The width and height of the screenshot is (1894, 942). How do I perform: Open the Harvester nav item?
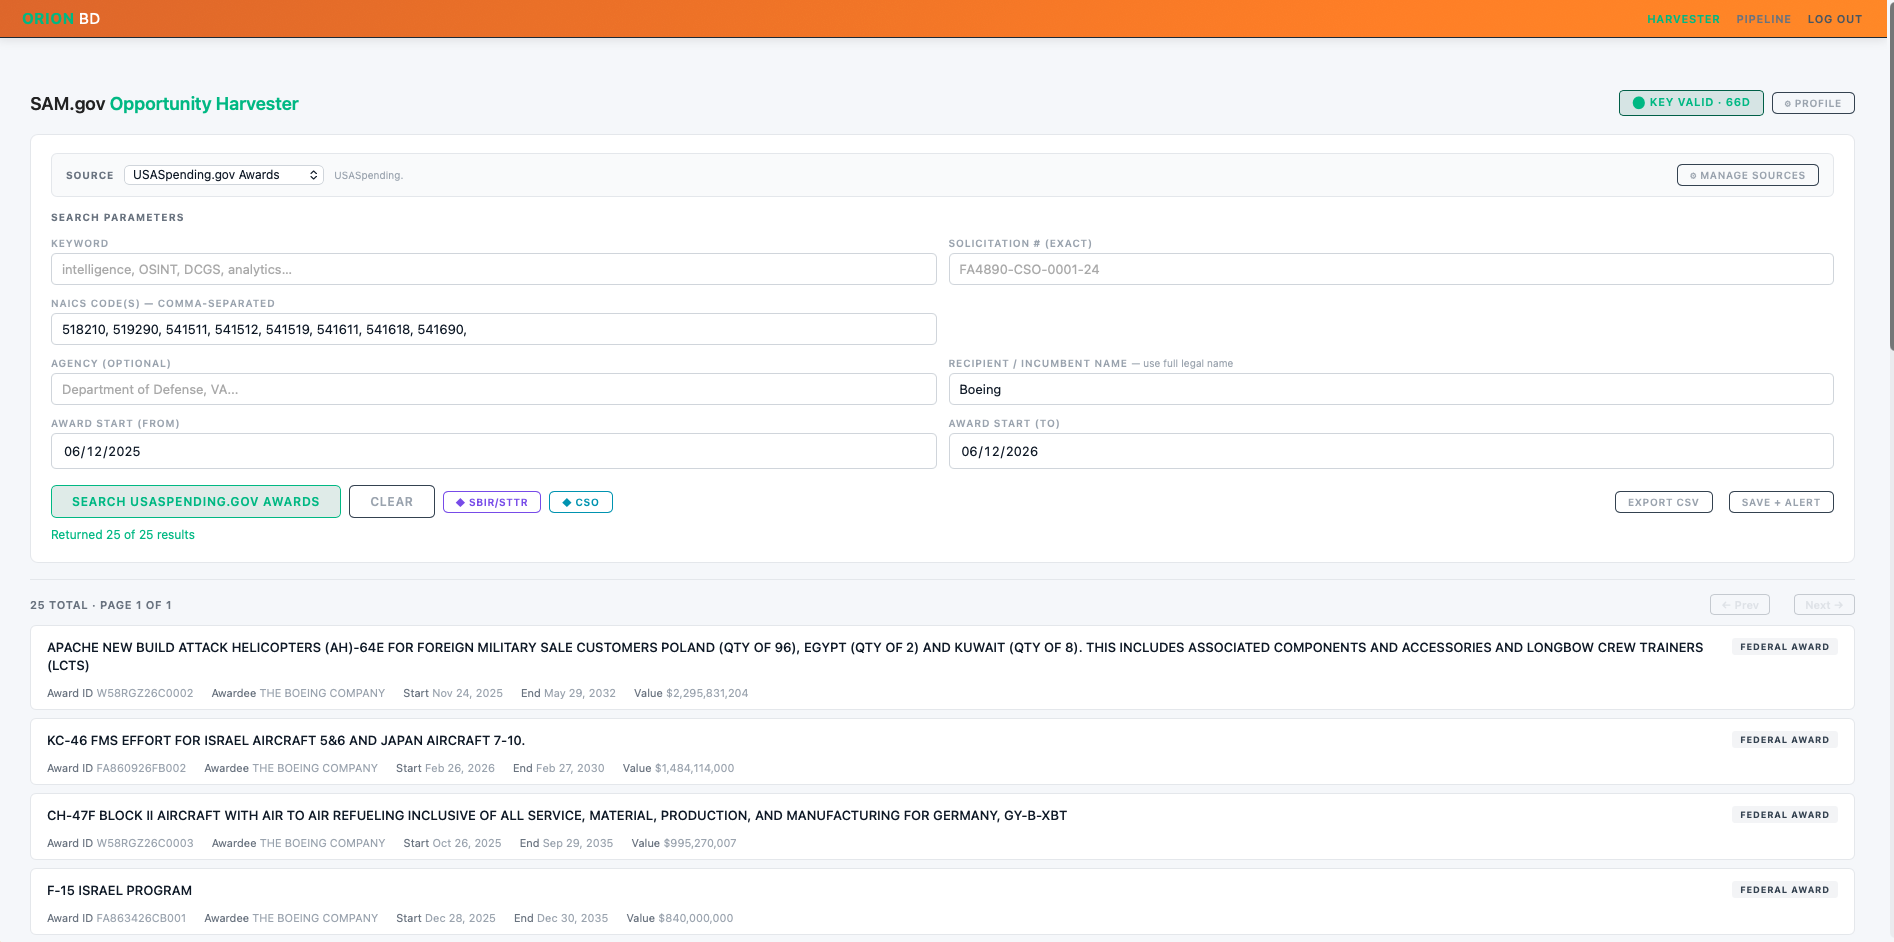click(x=1683, y=19)
